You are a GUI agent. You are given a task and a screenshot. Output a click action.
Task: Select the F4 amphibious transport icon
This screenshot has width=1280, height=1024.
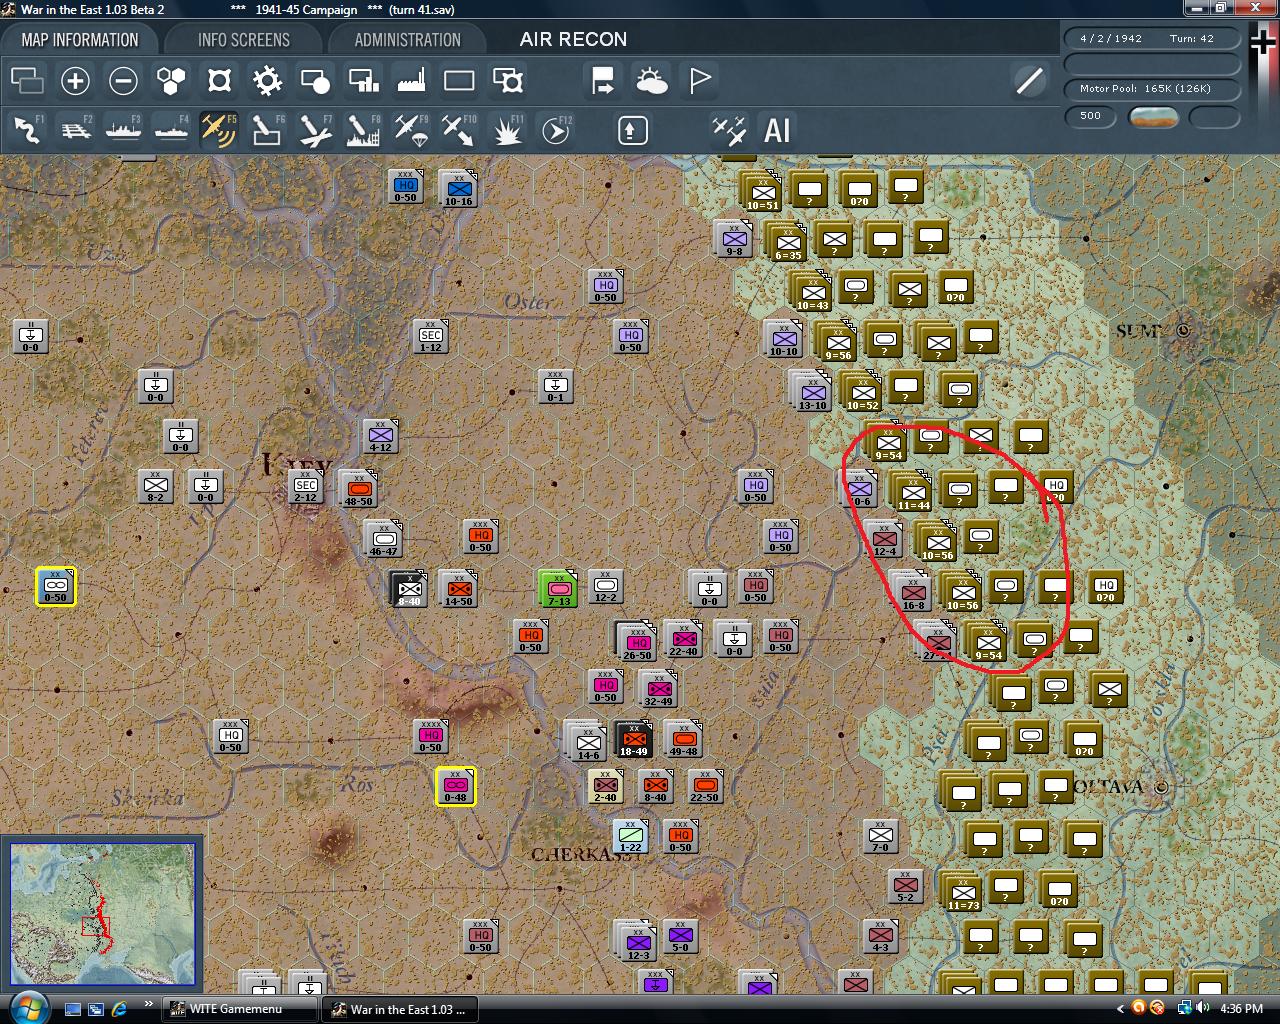point(171,130)
